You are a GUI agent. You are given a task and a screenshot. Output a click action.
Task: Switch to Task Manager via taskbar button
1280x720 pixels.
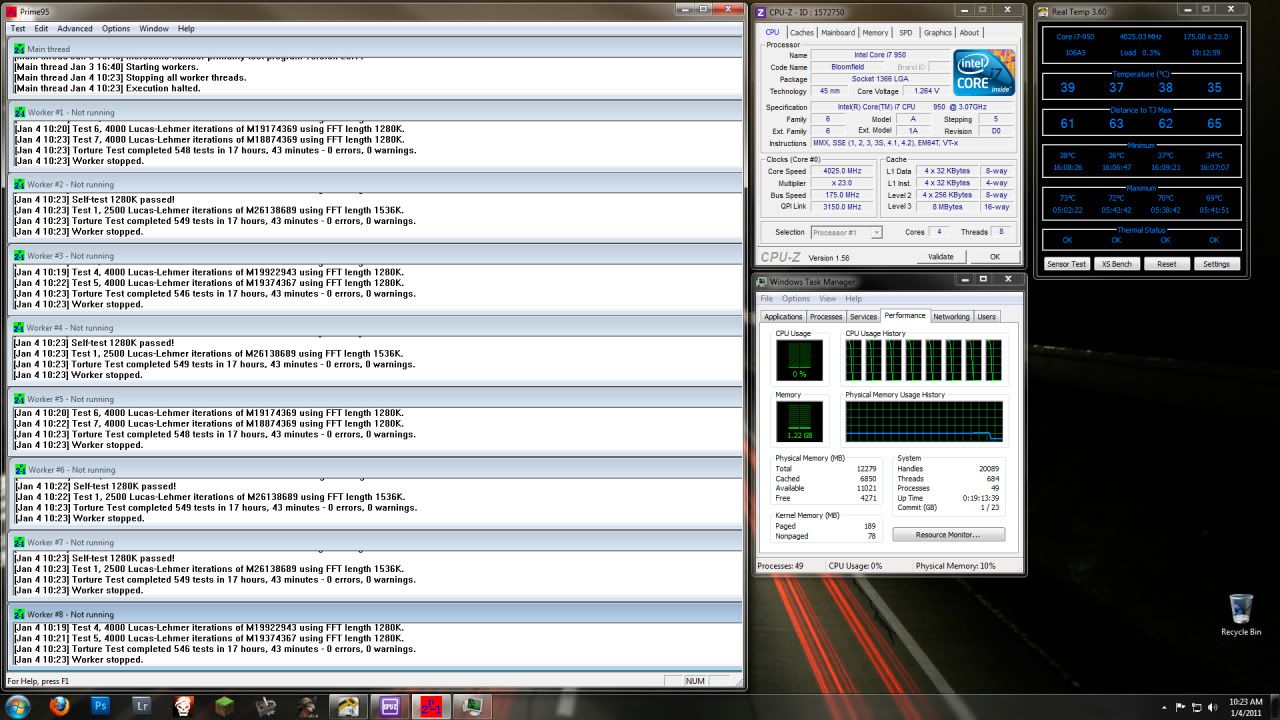[472, 707]
